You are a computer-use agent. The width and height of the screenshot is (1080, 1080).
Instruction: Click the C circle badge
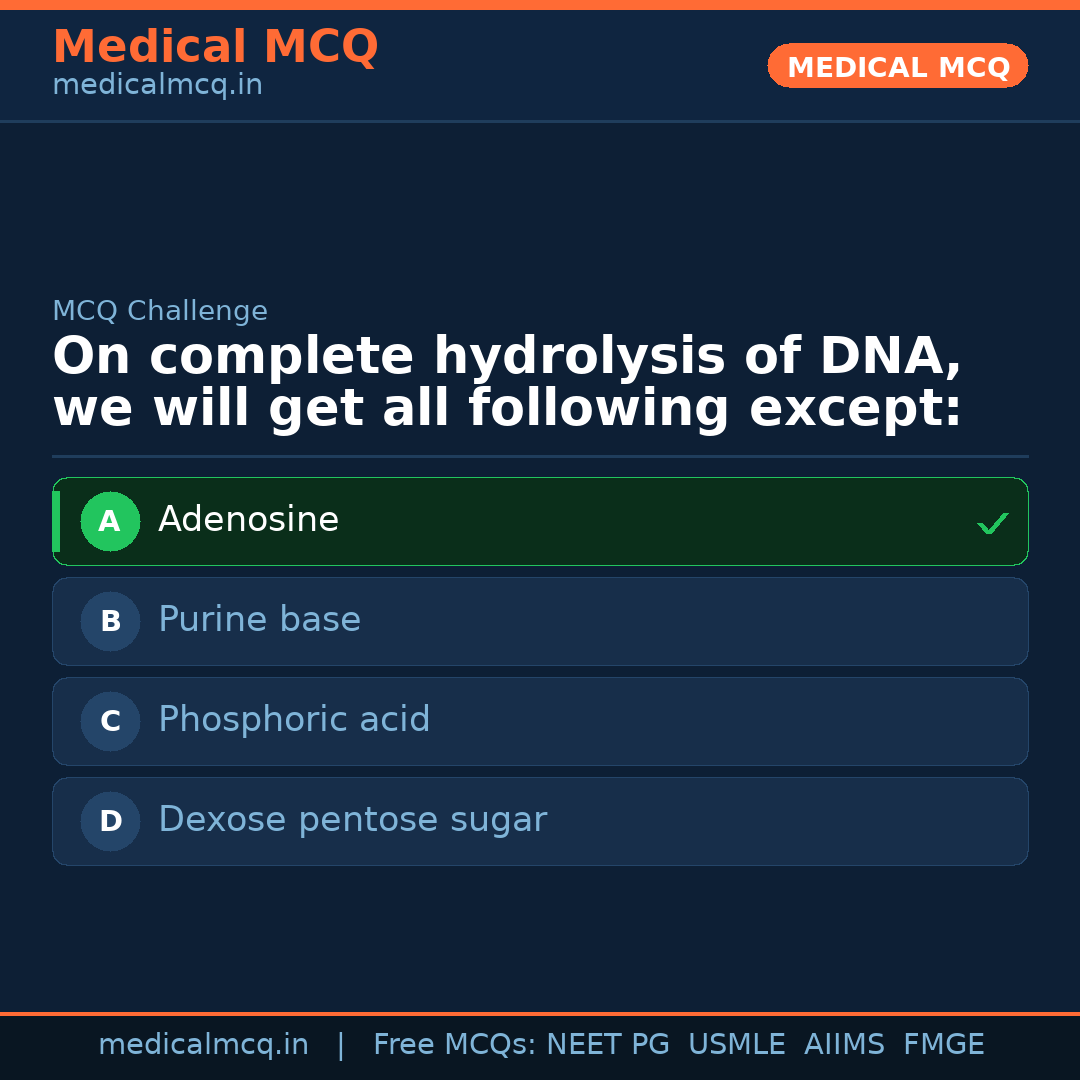110,721
